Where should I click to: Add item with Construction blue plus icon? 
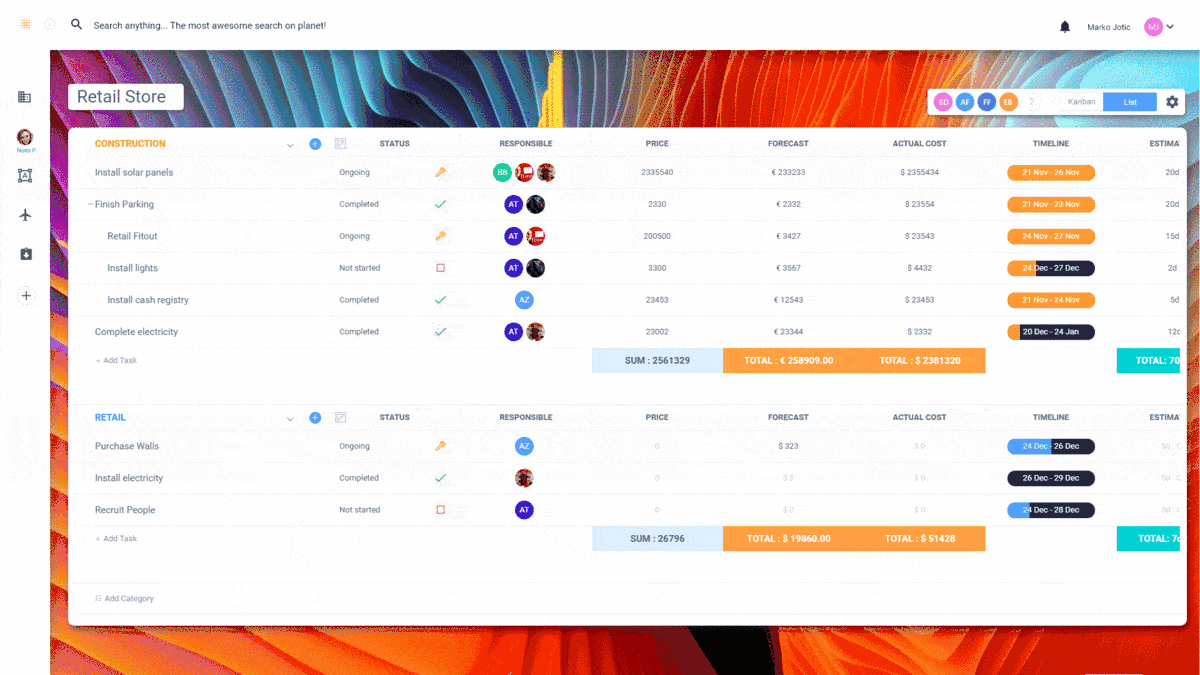point(315,144)
